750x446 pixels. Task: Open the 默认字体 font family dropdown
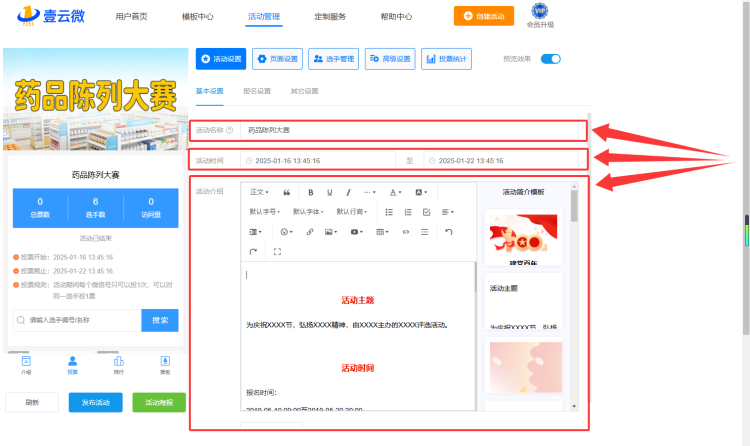[308, 212]
